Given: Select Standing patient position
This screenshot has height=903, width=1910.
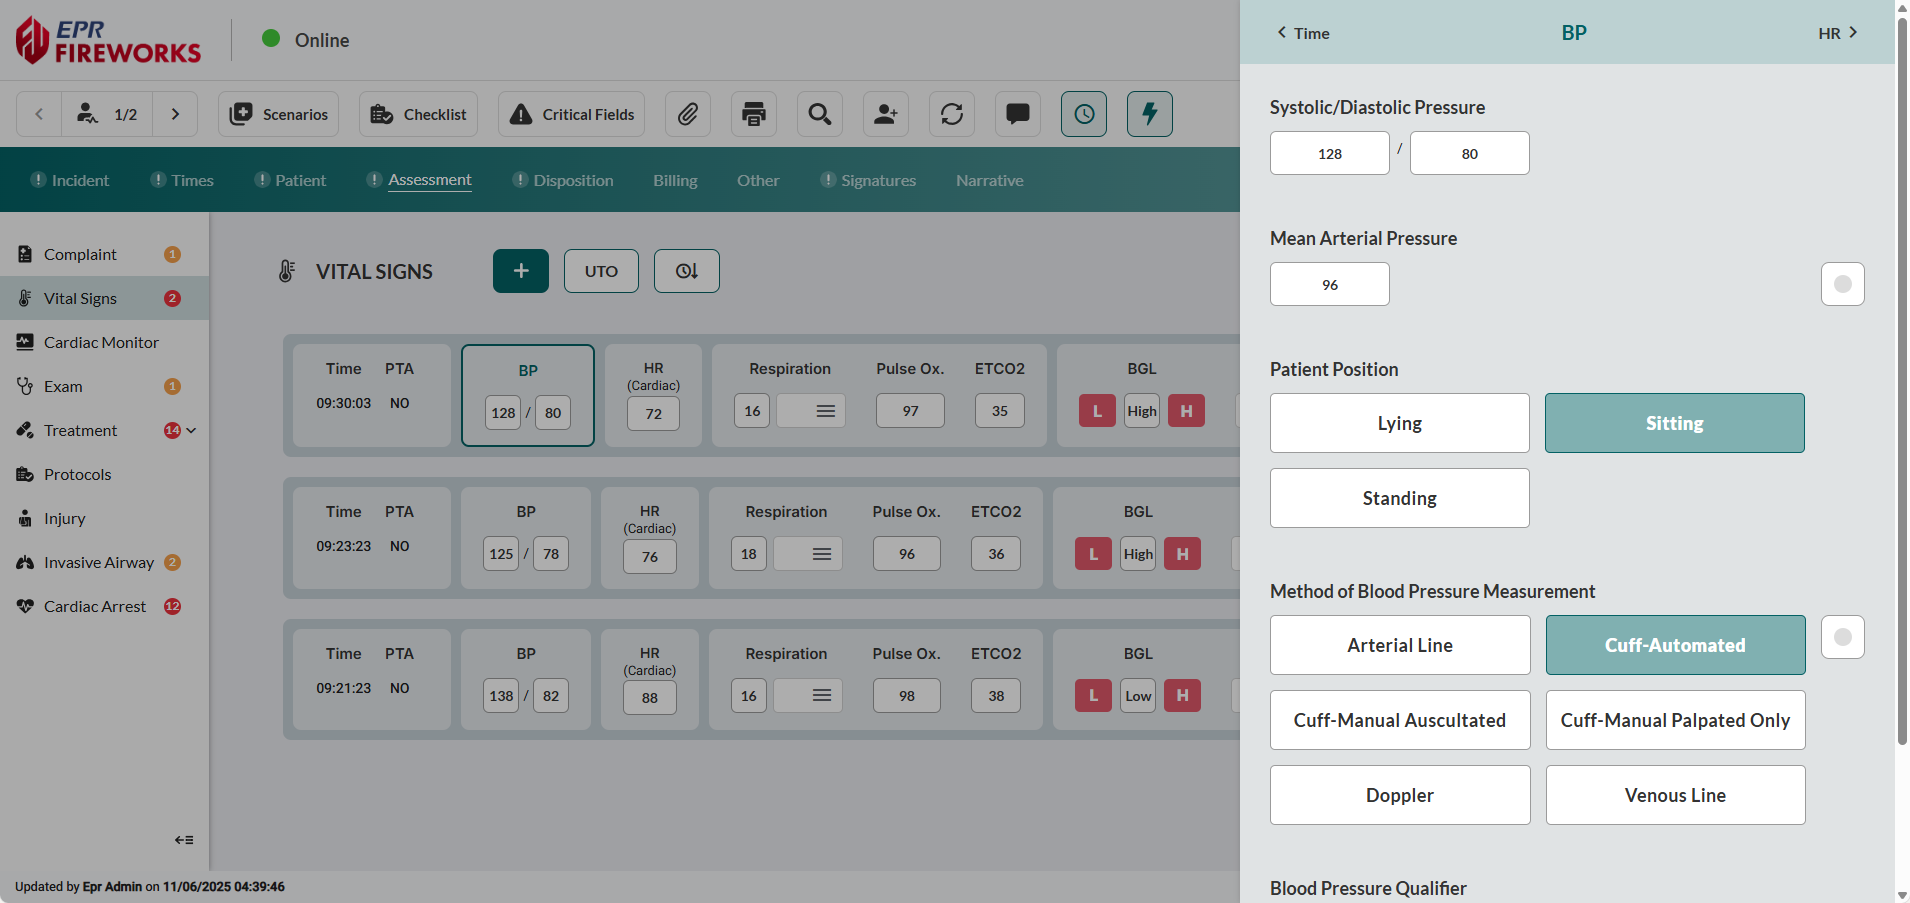Looking at the screenshot, I should tap(1399, 498).
